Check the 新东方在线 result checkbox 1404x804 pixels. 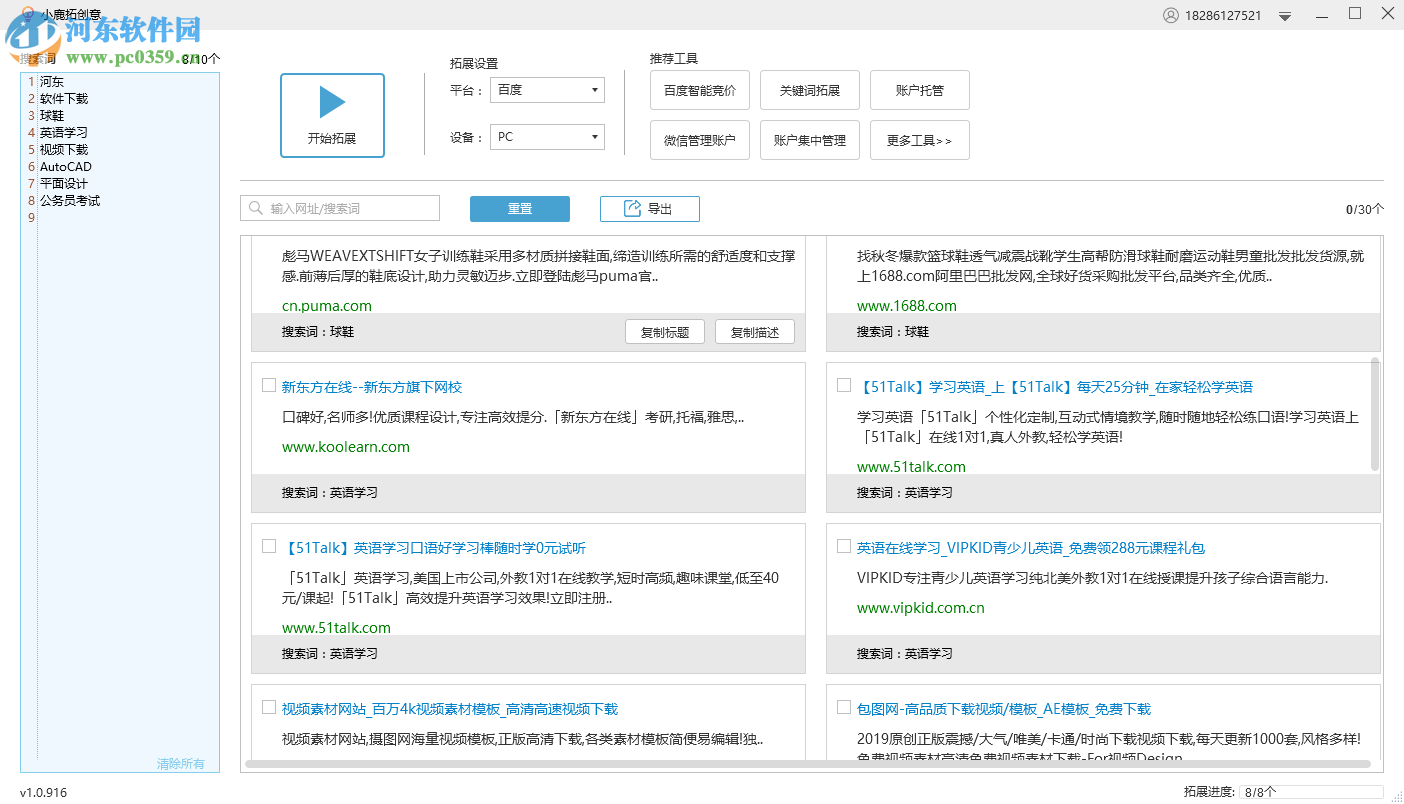click(x=268, y=384)
